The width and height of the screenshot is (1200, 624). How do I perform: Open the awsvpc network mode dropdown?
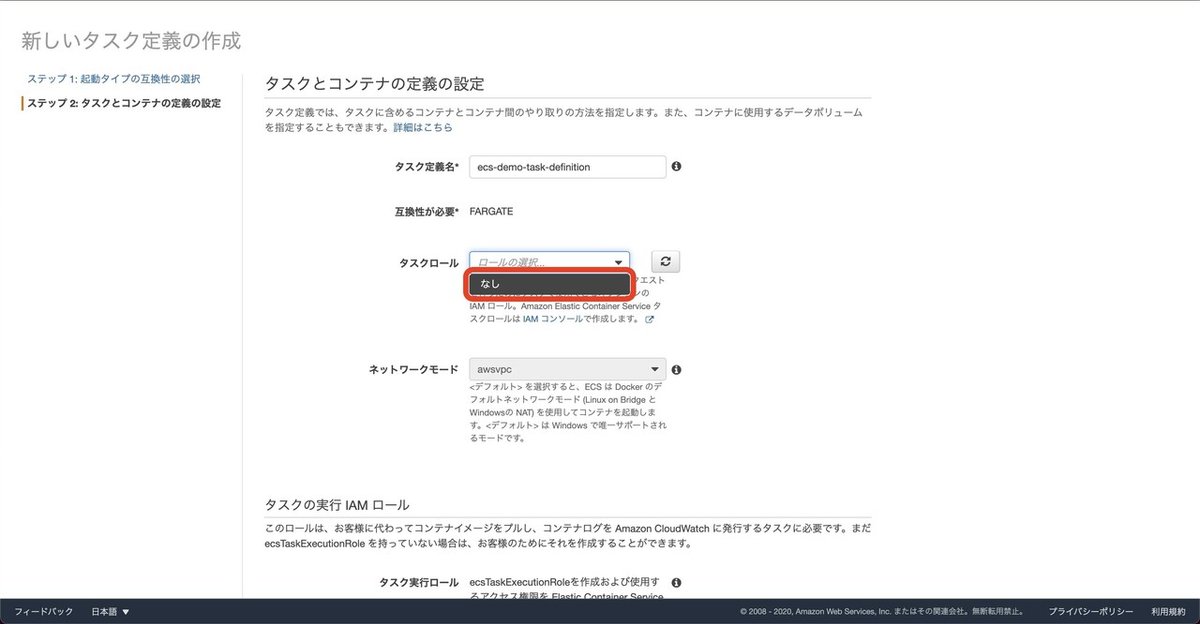567,369
